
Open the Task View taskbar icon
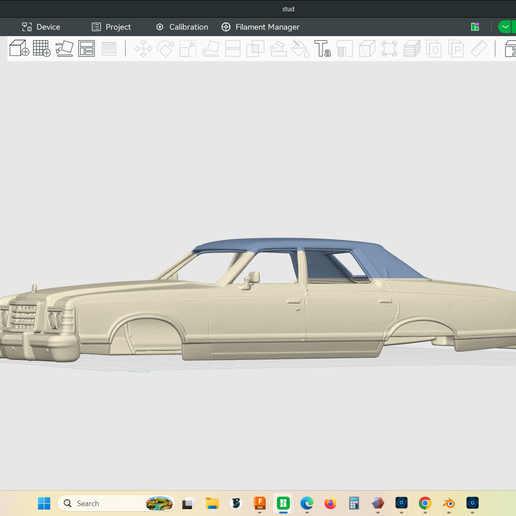tap(188, 503)
